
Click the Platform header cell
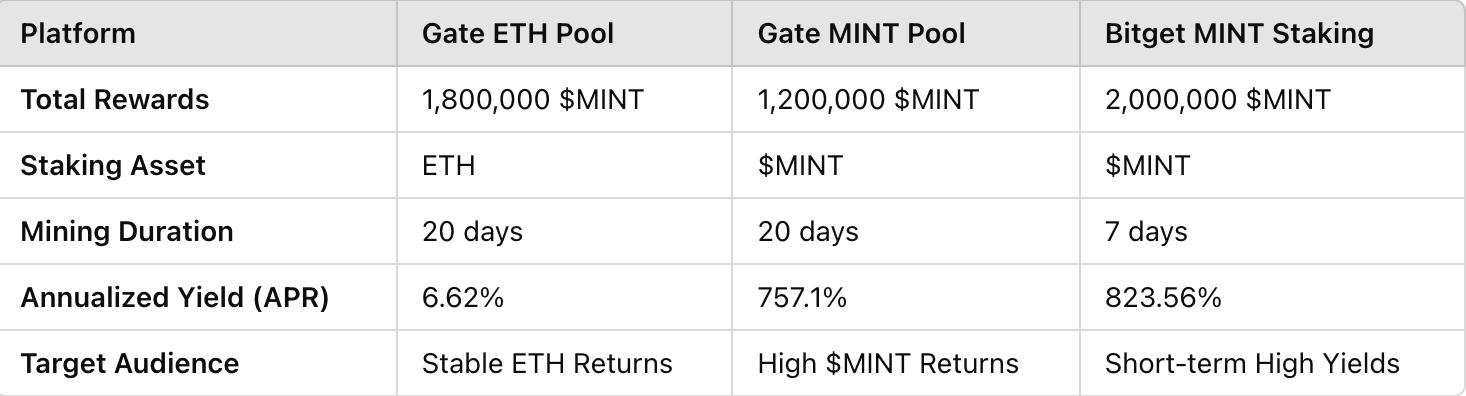[199, 33]
